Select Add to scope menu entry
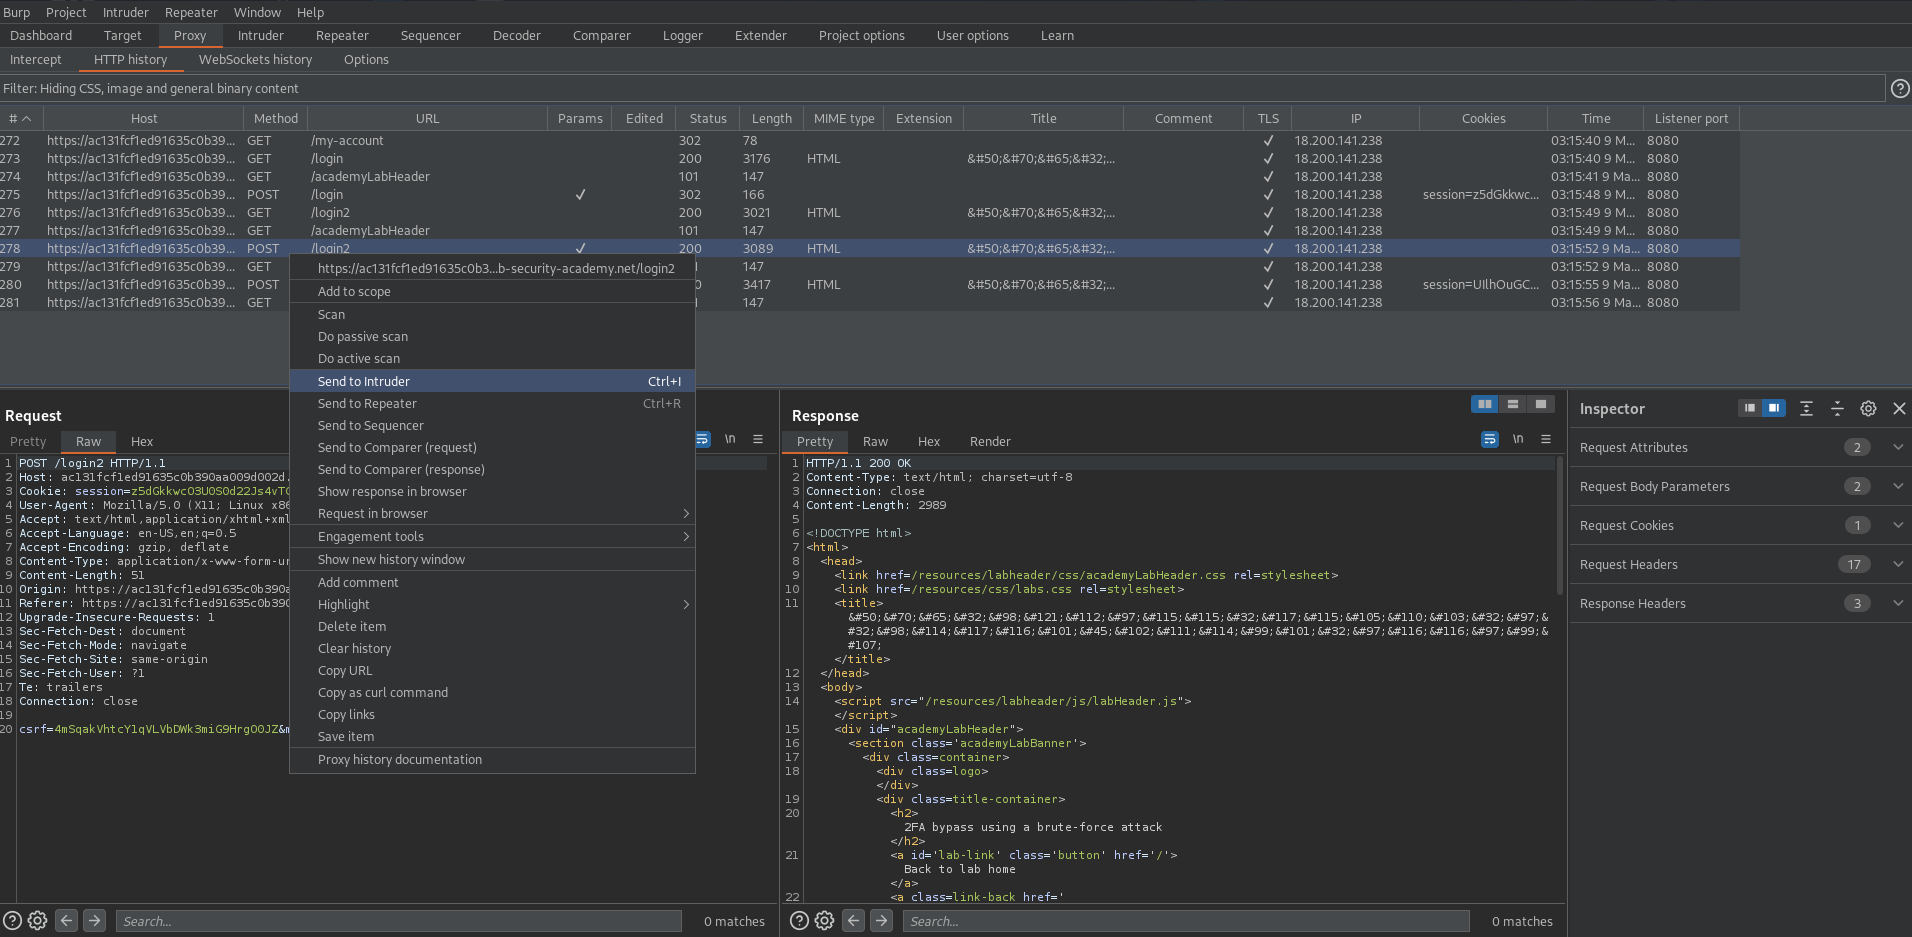Screen dimensions: 1912x937 point(492,292)
